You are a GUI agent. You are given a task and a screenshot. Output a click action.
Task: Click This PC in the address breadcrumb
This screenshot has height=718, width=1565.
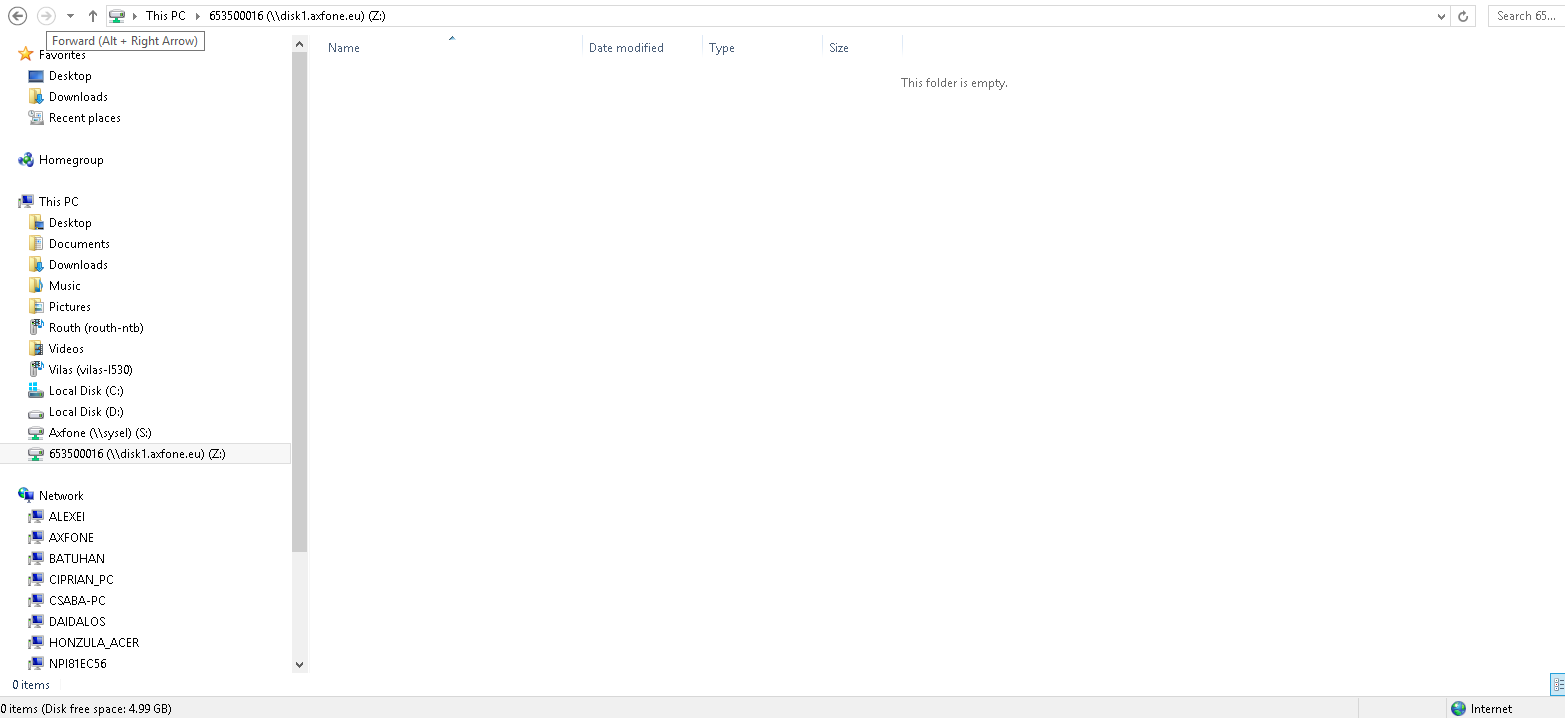(x=165, y=16)
